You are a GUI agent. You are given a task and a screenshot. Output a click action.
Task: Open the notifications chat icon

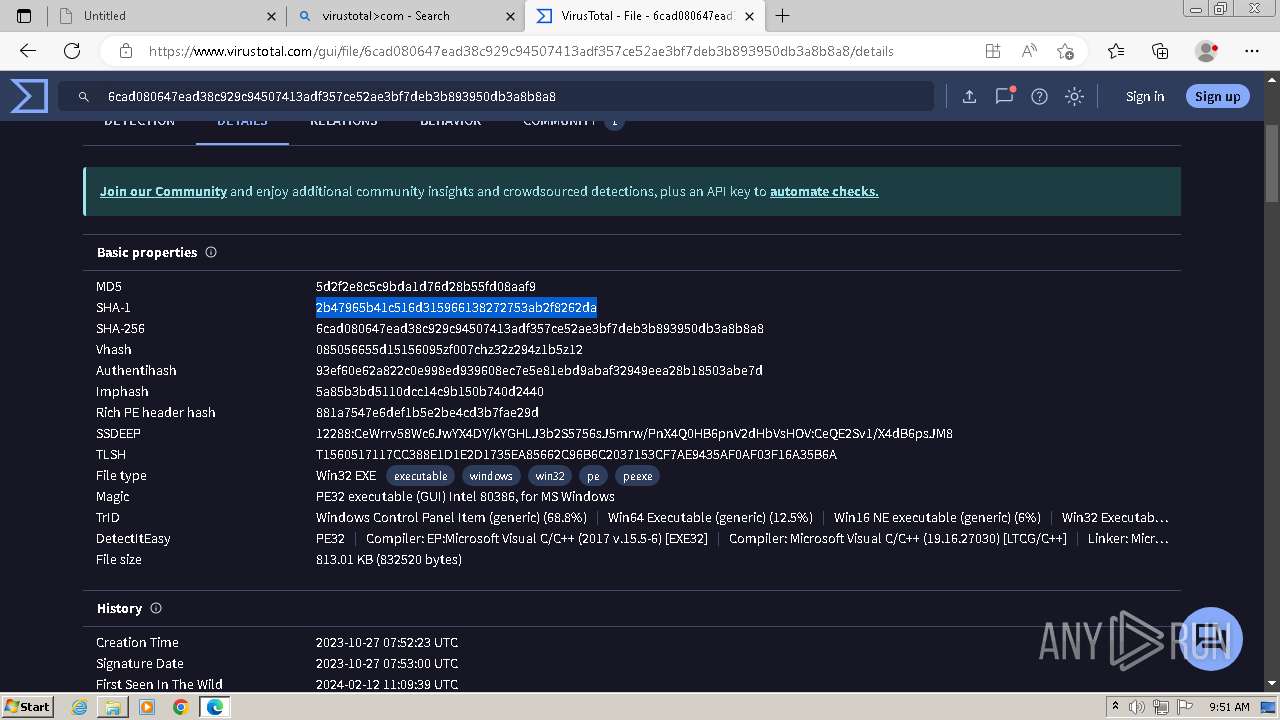tap(1004, 96)
